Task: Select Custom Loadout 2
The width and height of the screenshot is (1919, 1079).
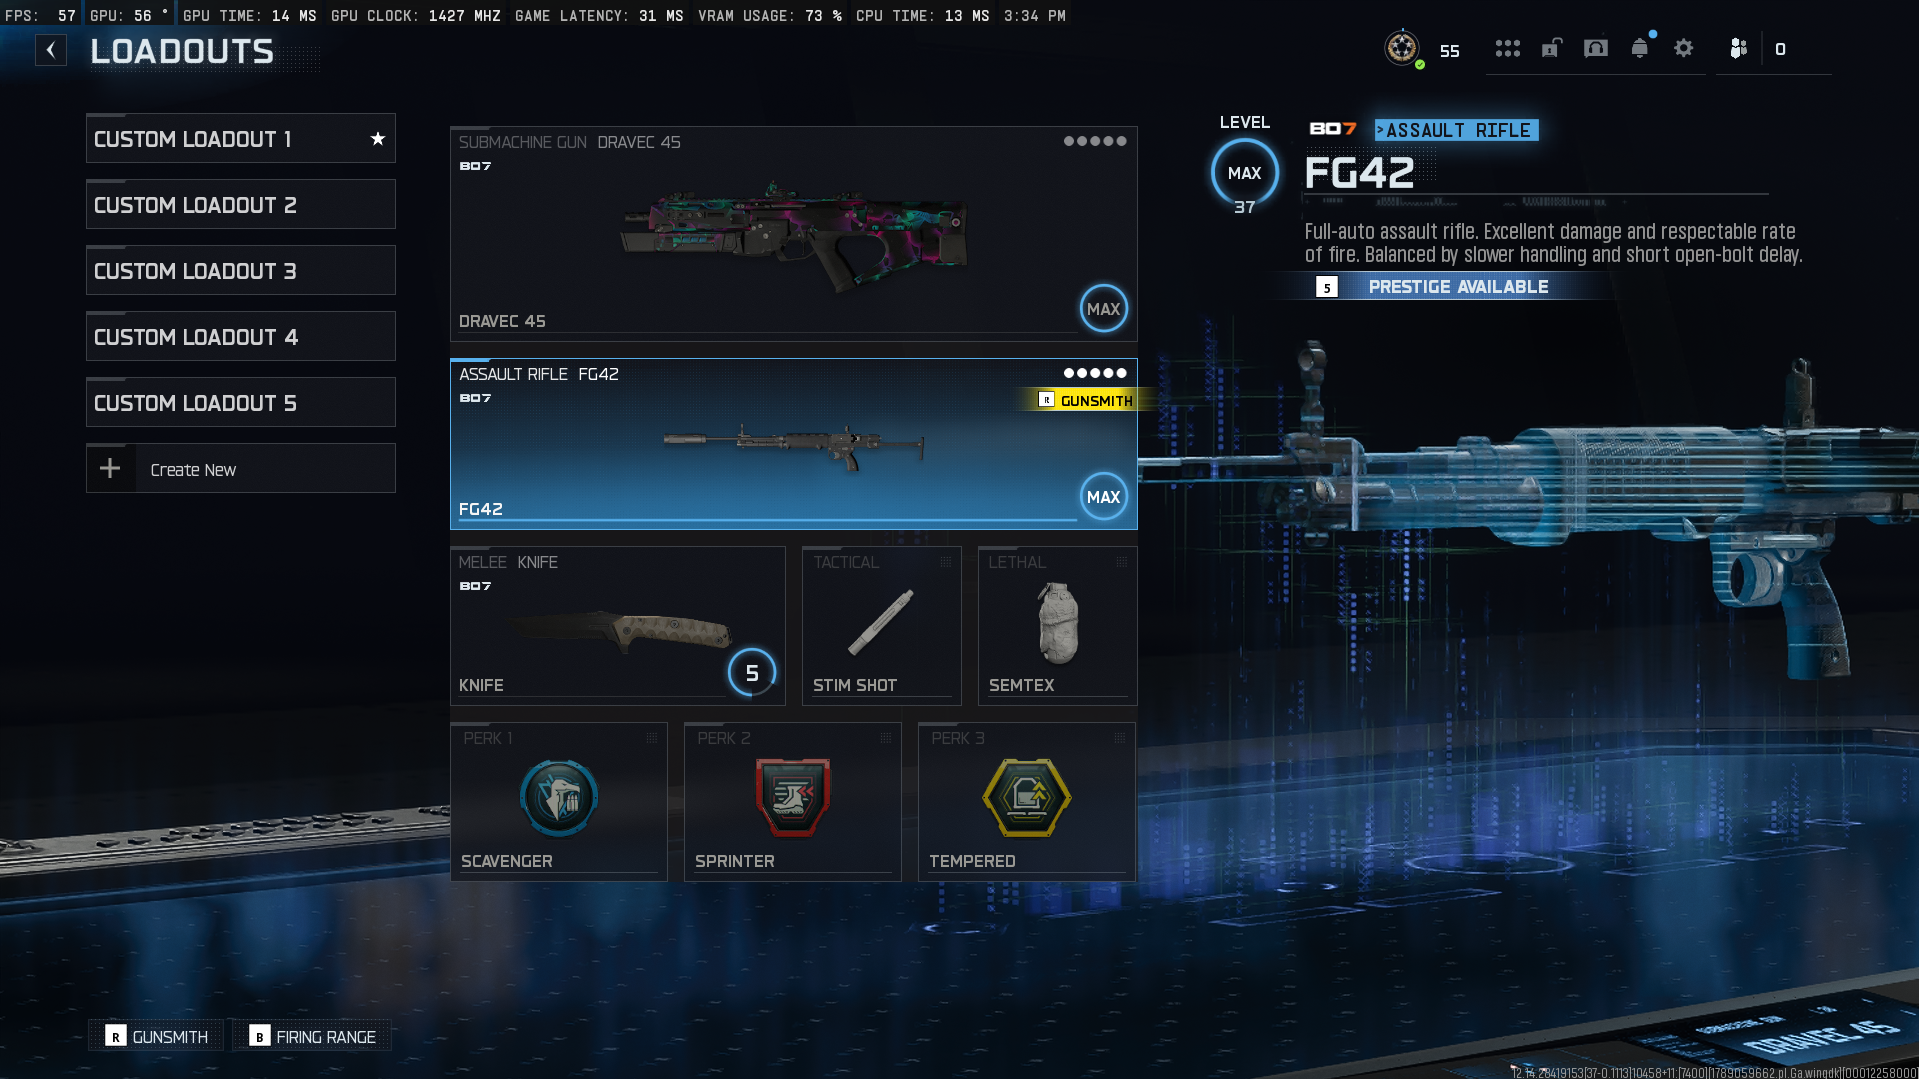Action: 241,205
